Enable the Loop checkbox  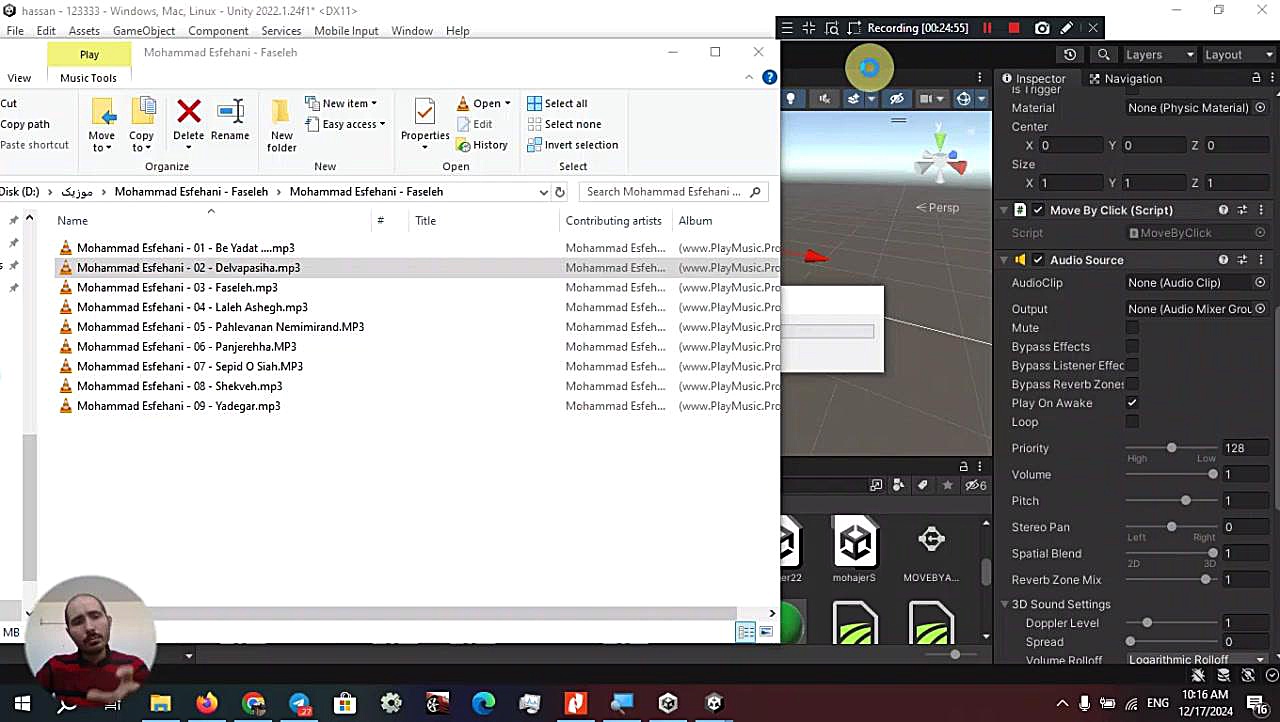pos(1132,422)
